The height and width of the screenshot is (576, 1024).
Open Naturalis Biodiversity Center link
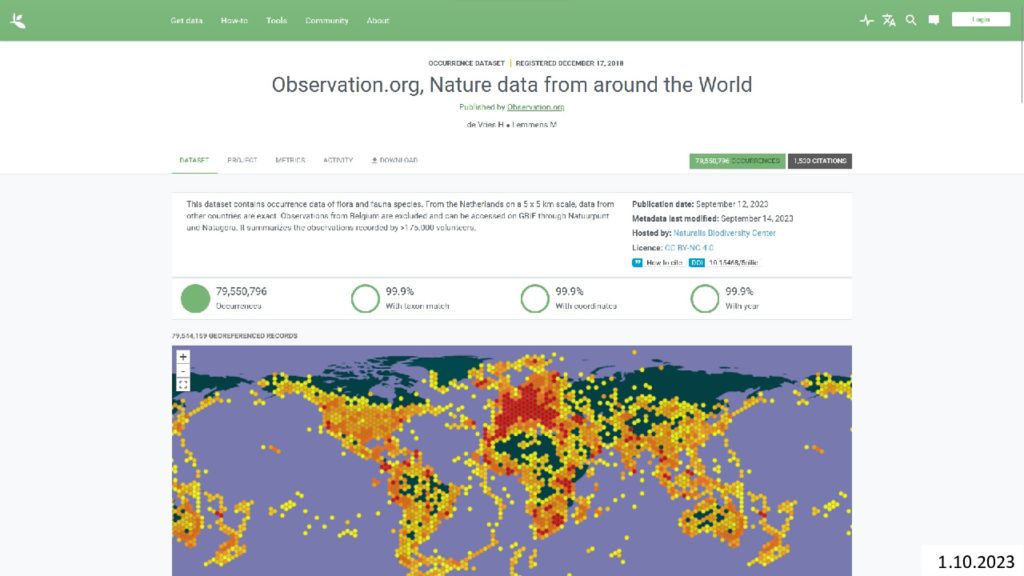click(724, 233)
